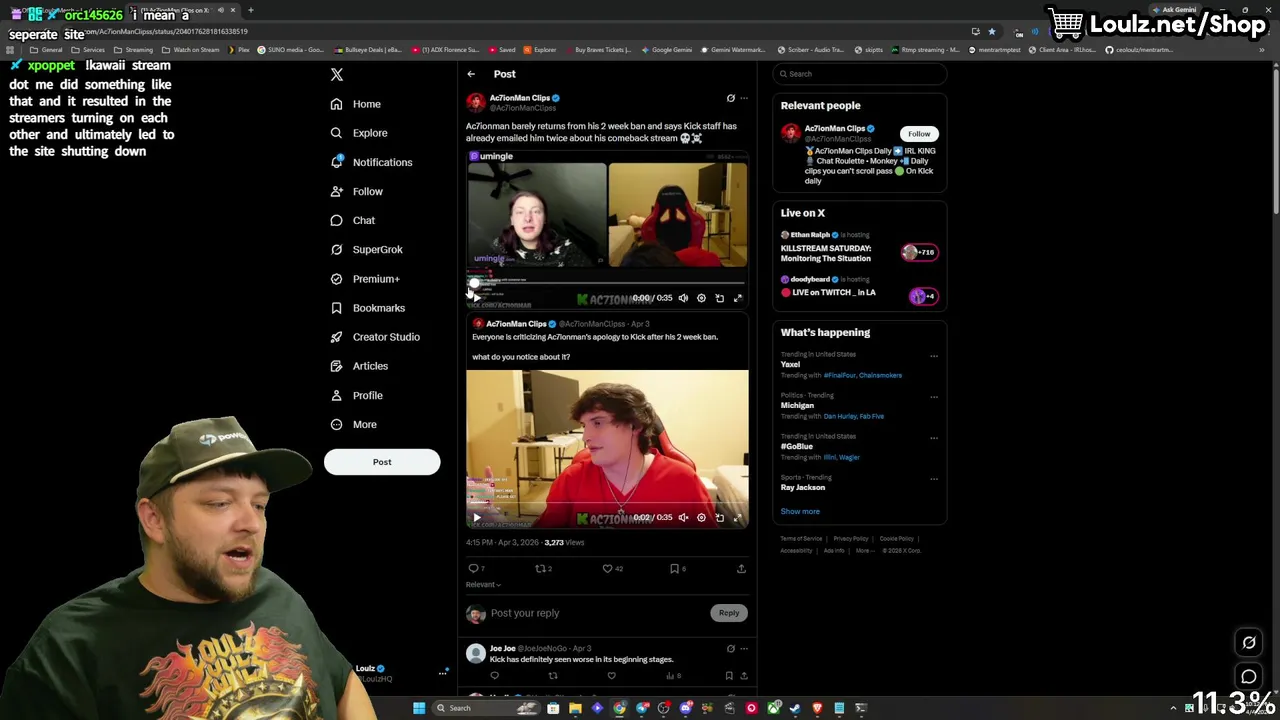Viewport: 1280px width, 720px height.
Task: Open options for Yaxel trend
Action: (x=934, y=355)
